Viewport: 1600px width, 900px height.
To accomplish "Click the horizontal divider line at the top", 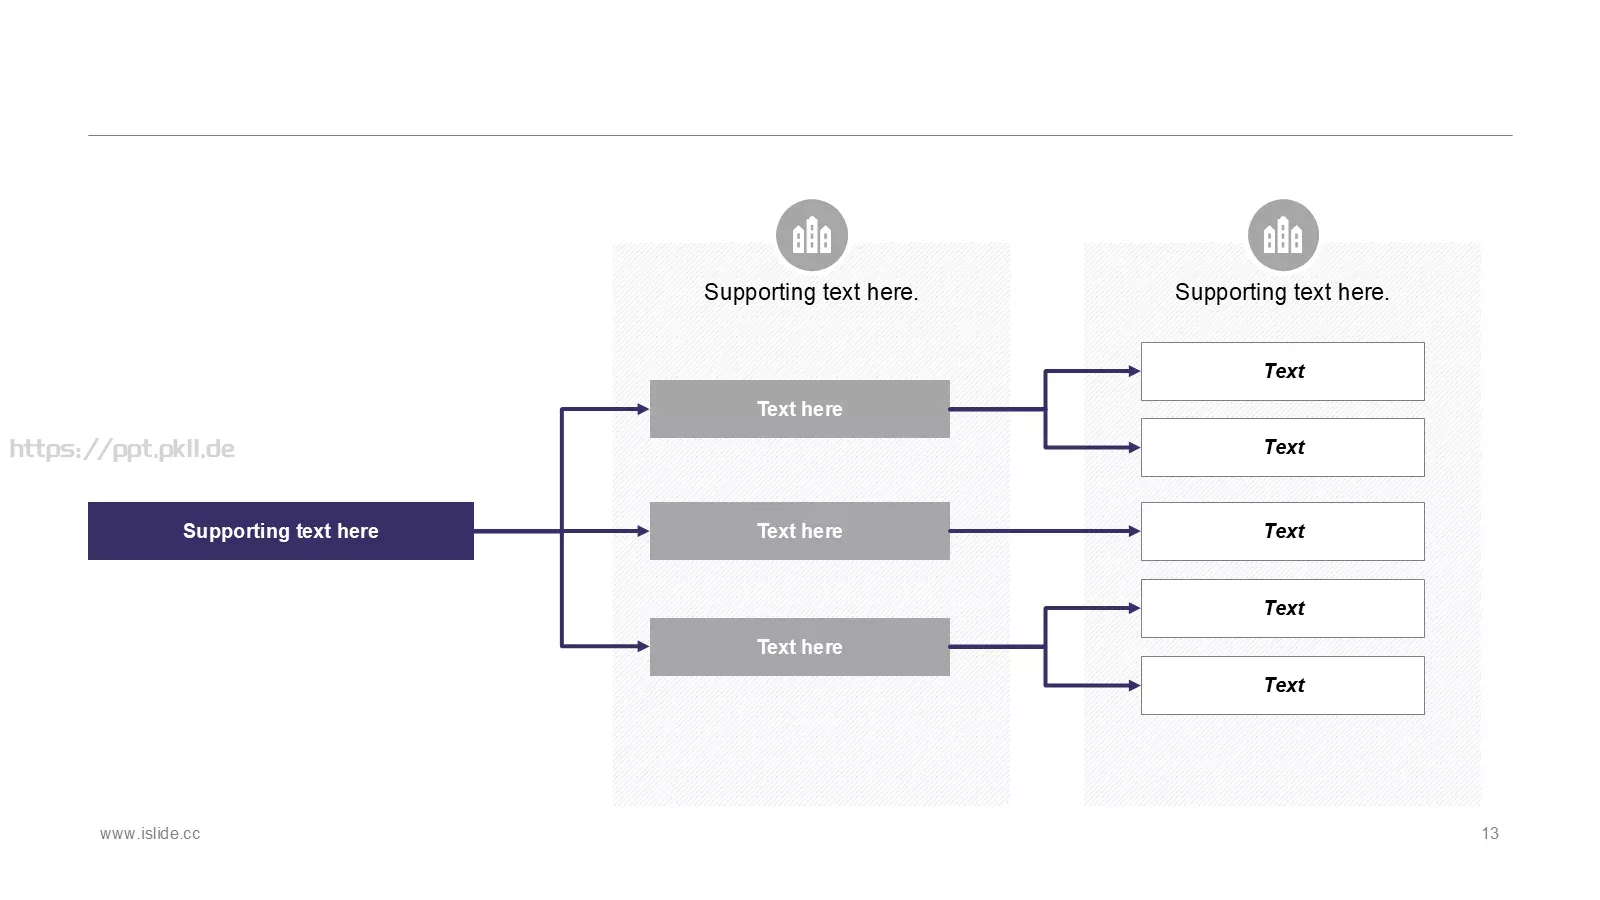I will (800, 135).
